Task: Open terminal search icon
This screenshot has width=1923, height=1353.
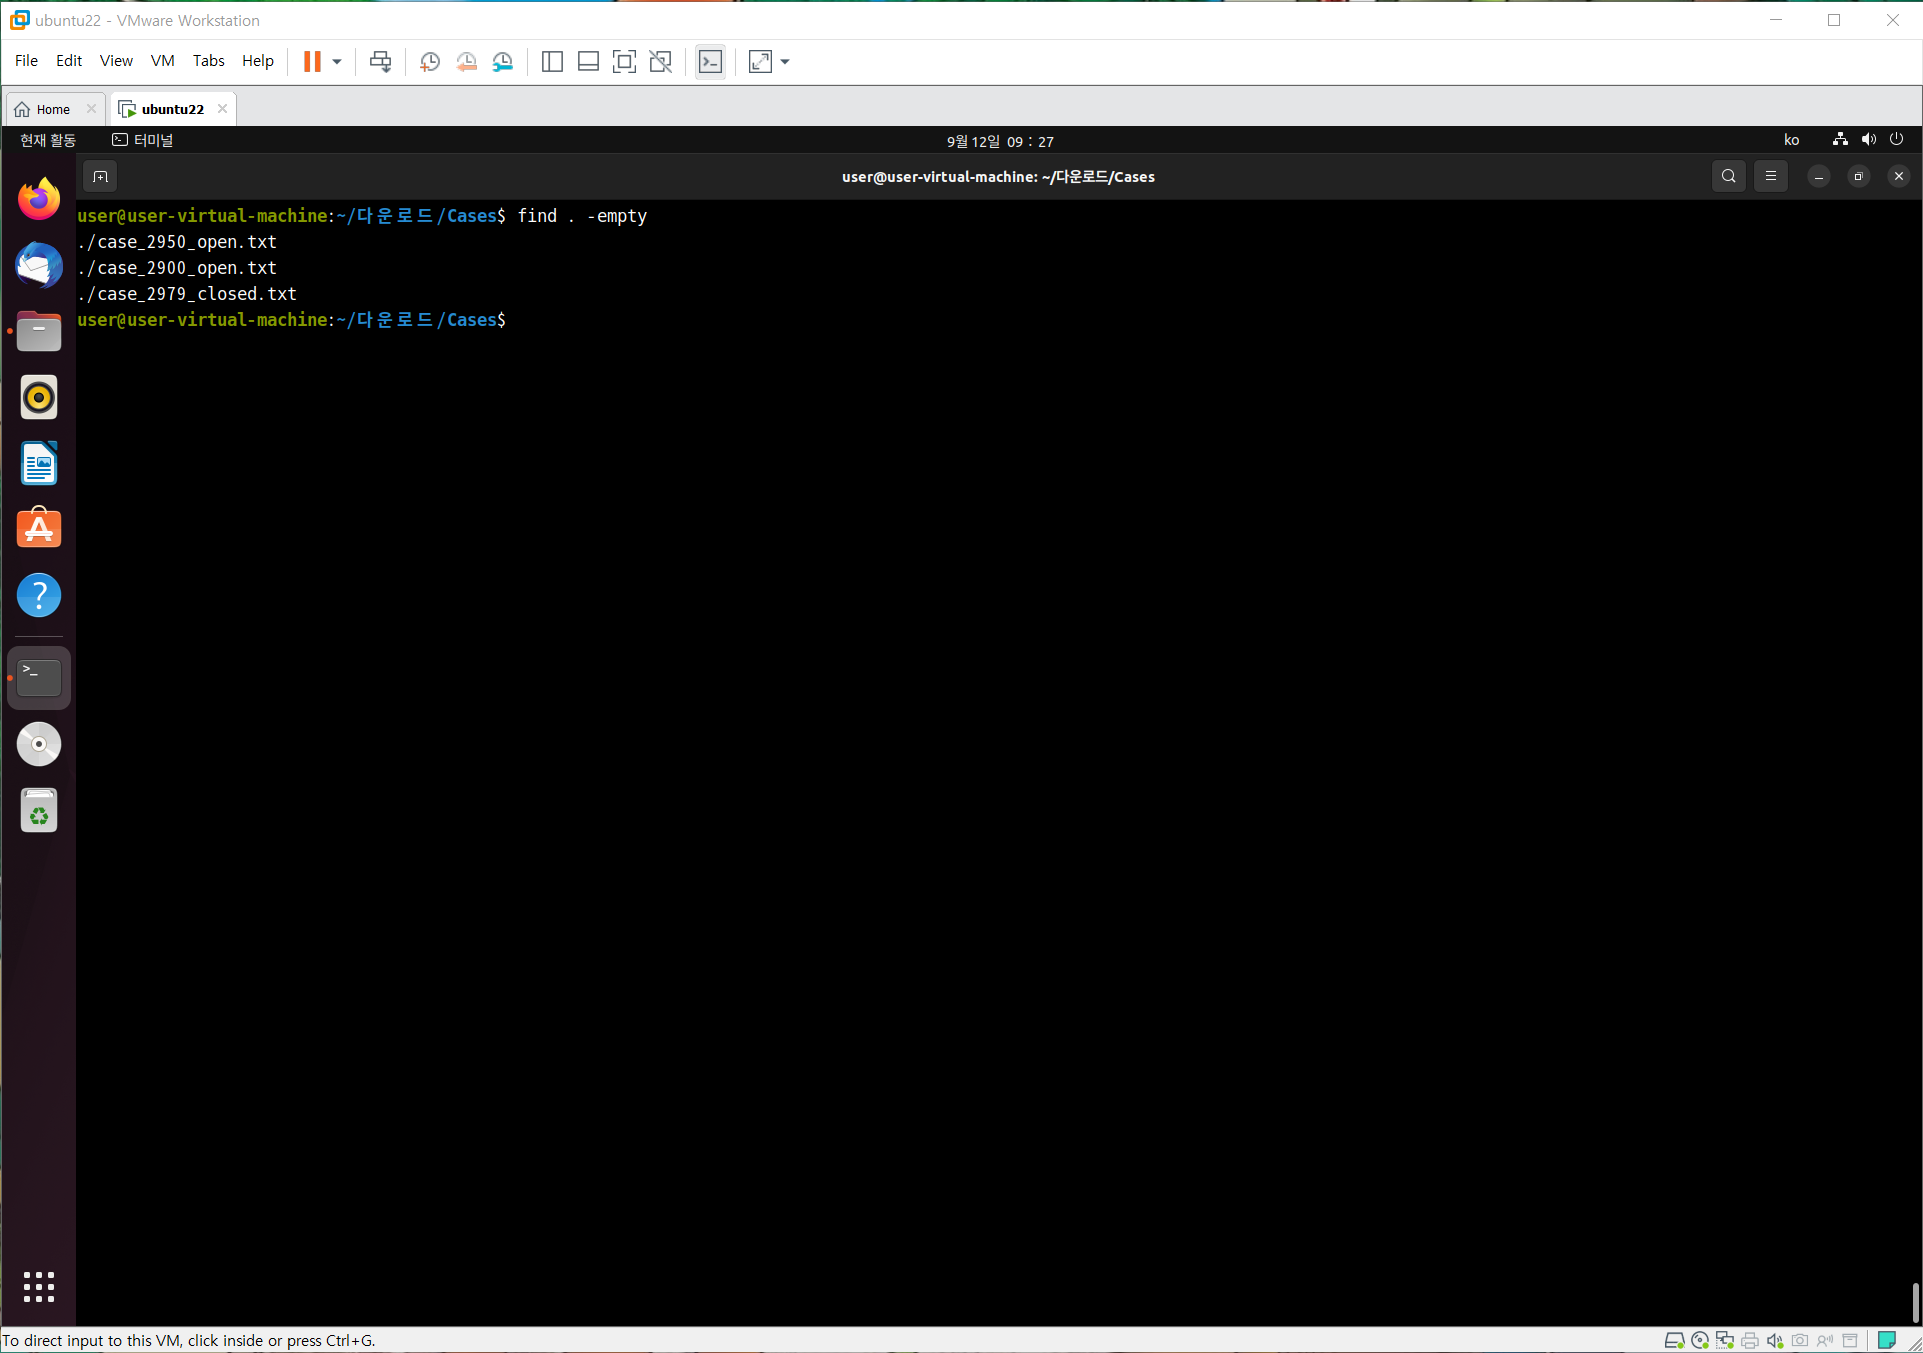Action: click(1728, 176)
